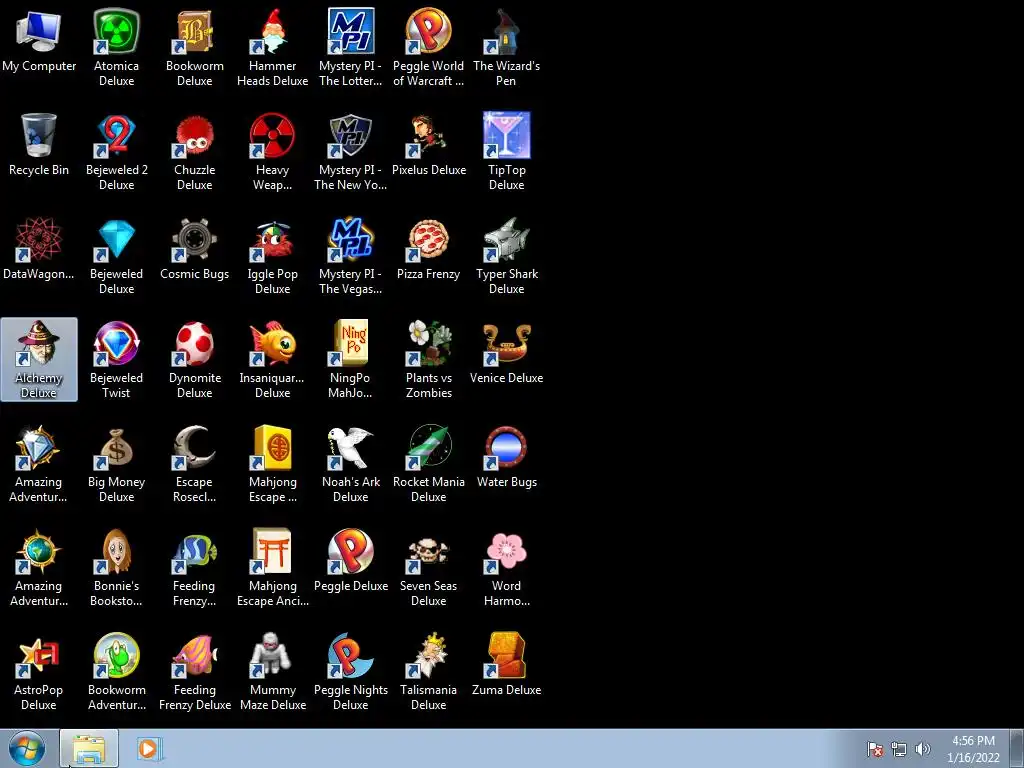The width and height of the screenshot is (1024, 768).
Task: Launch Windows Media Player from taskbar
Action: (x=148, y=748)
